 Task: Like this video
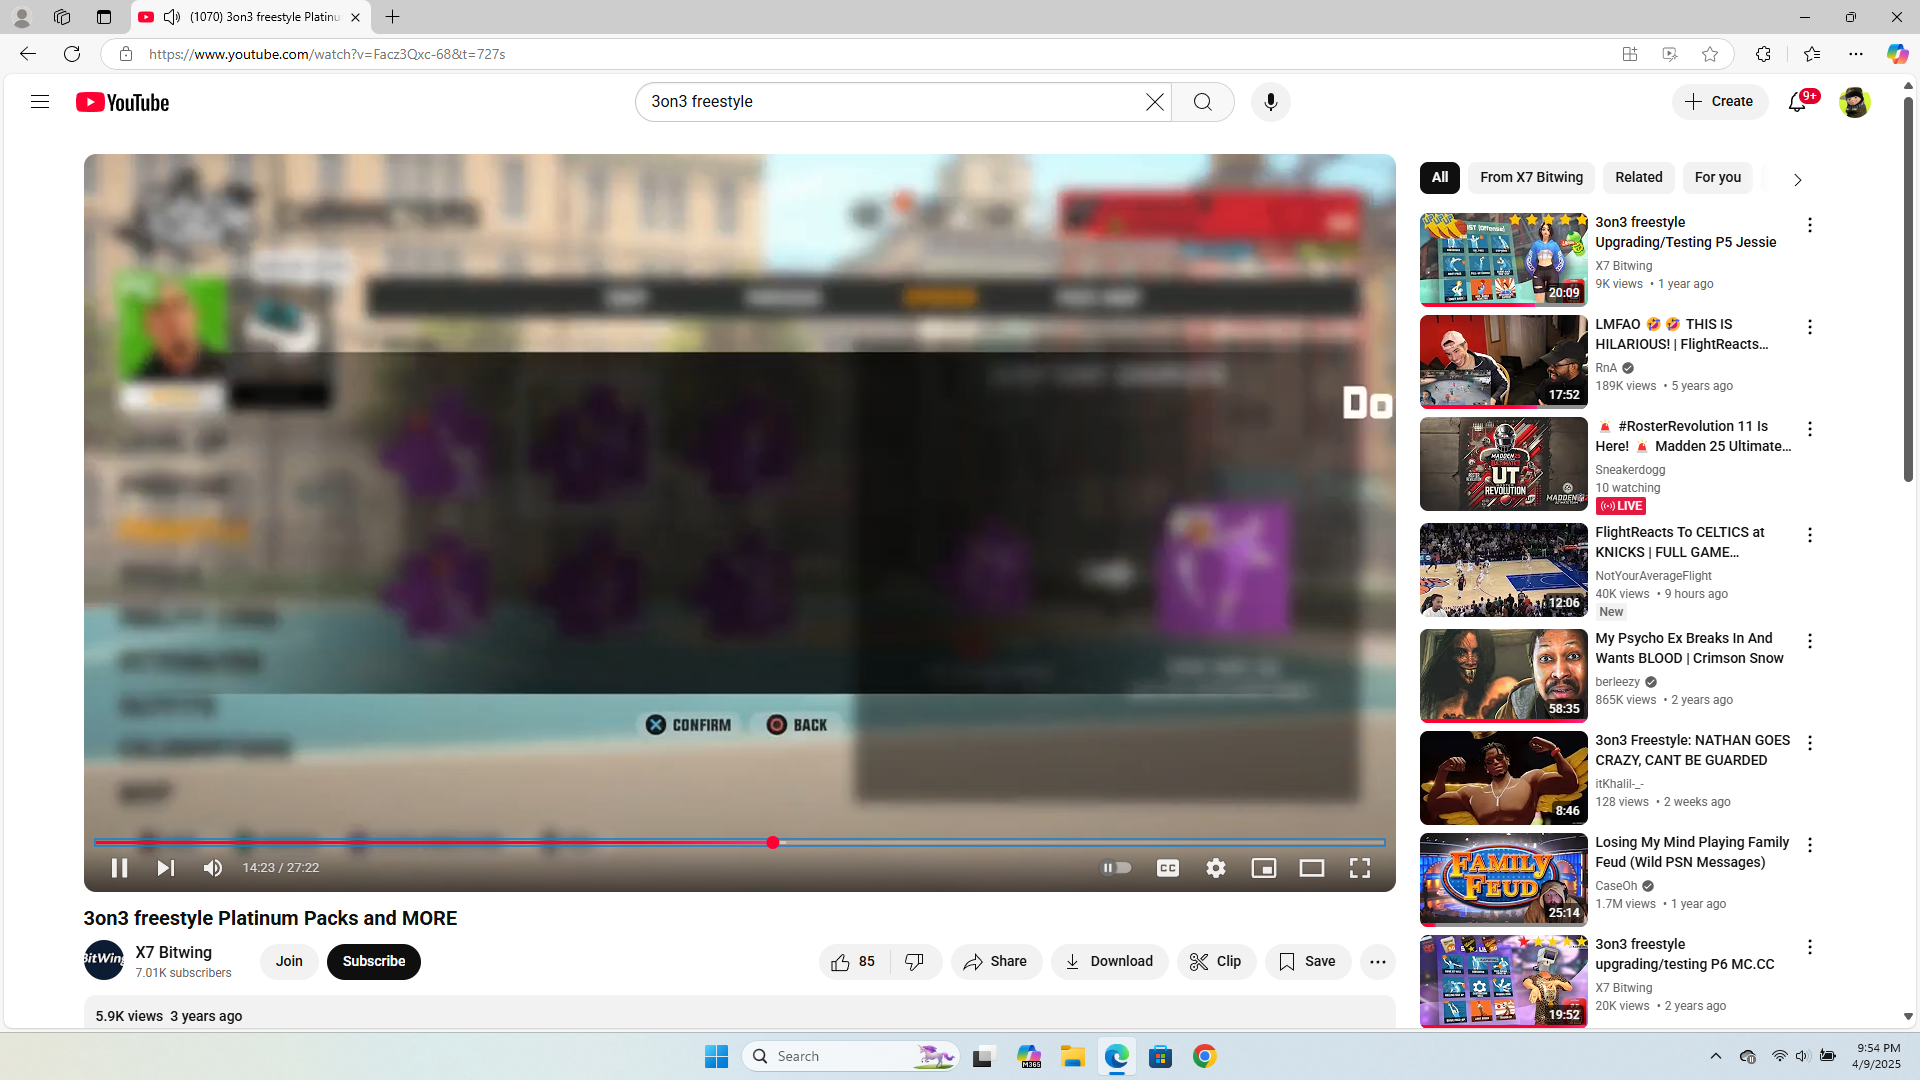[853, 962]
